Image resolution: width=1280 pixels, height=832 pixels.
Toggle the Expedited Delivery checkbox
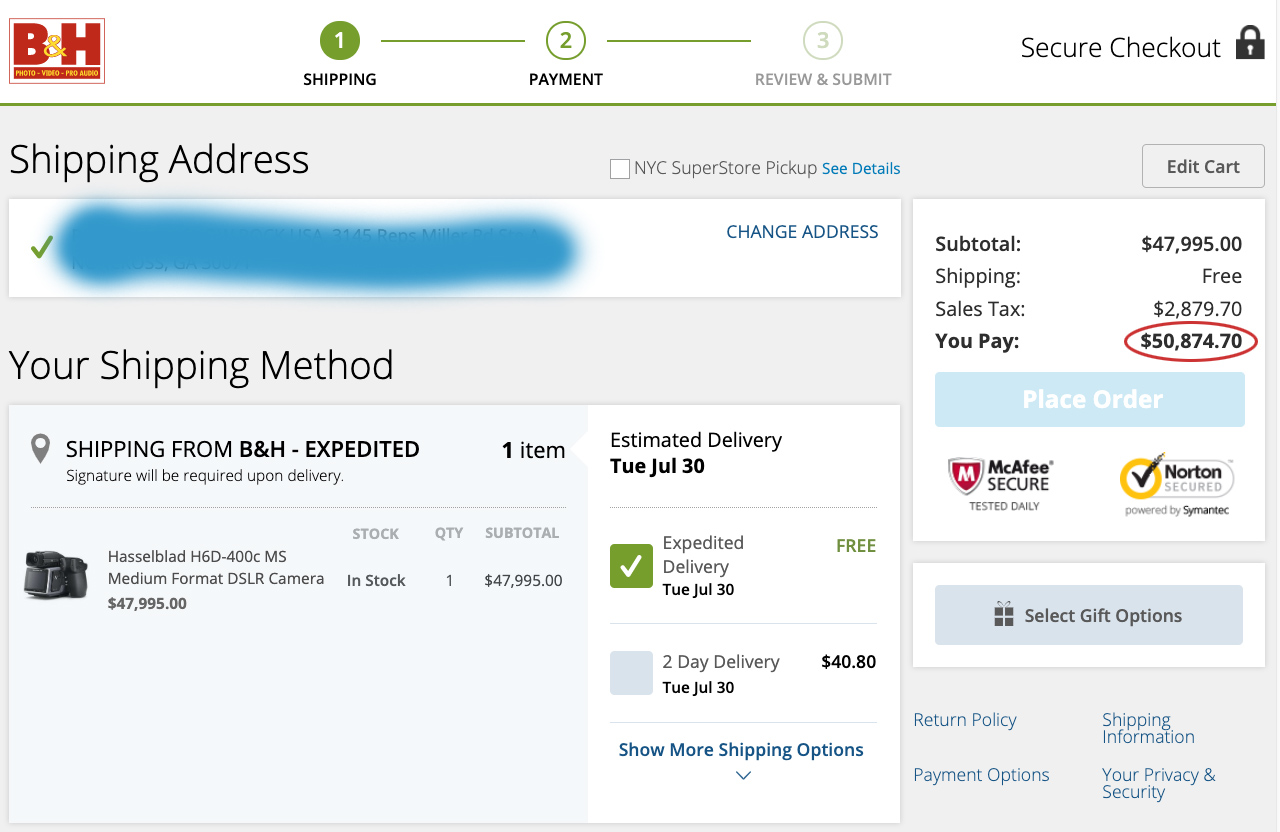(x=631, y=566)
